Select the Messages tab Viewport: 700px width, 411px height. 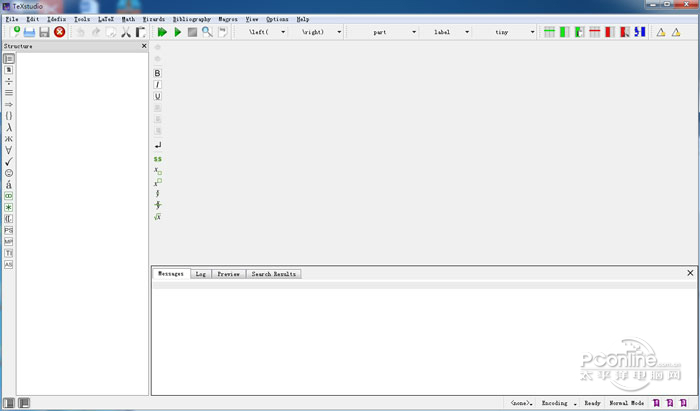pos(171,274)
